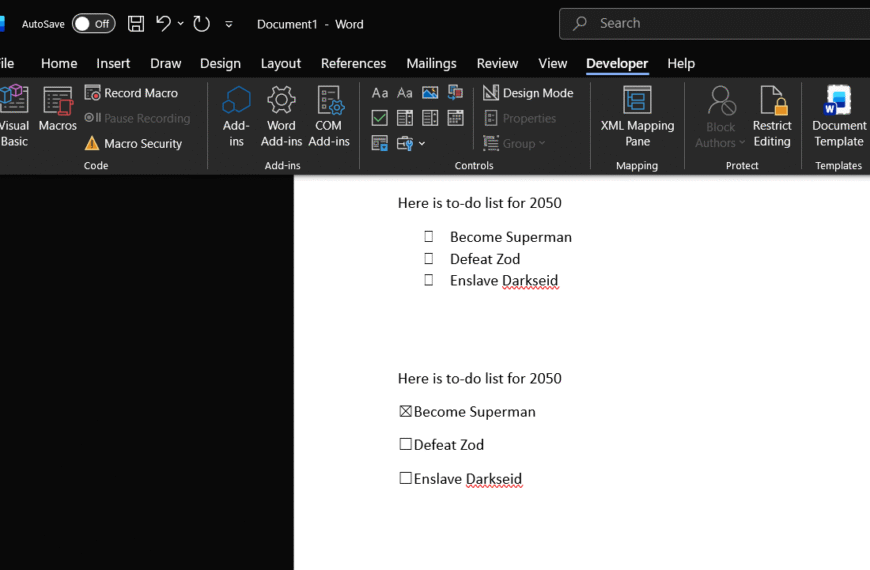Uncheck the Become Superman checkbox

coord(406,411)
